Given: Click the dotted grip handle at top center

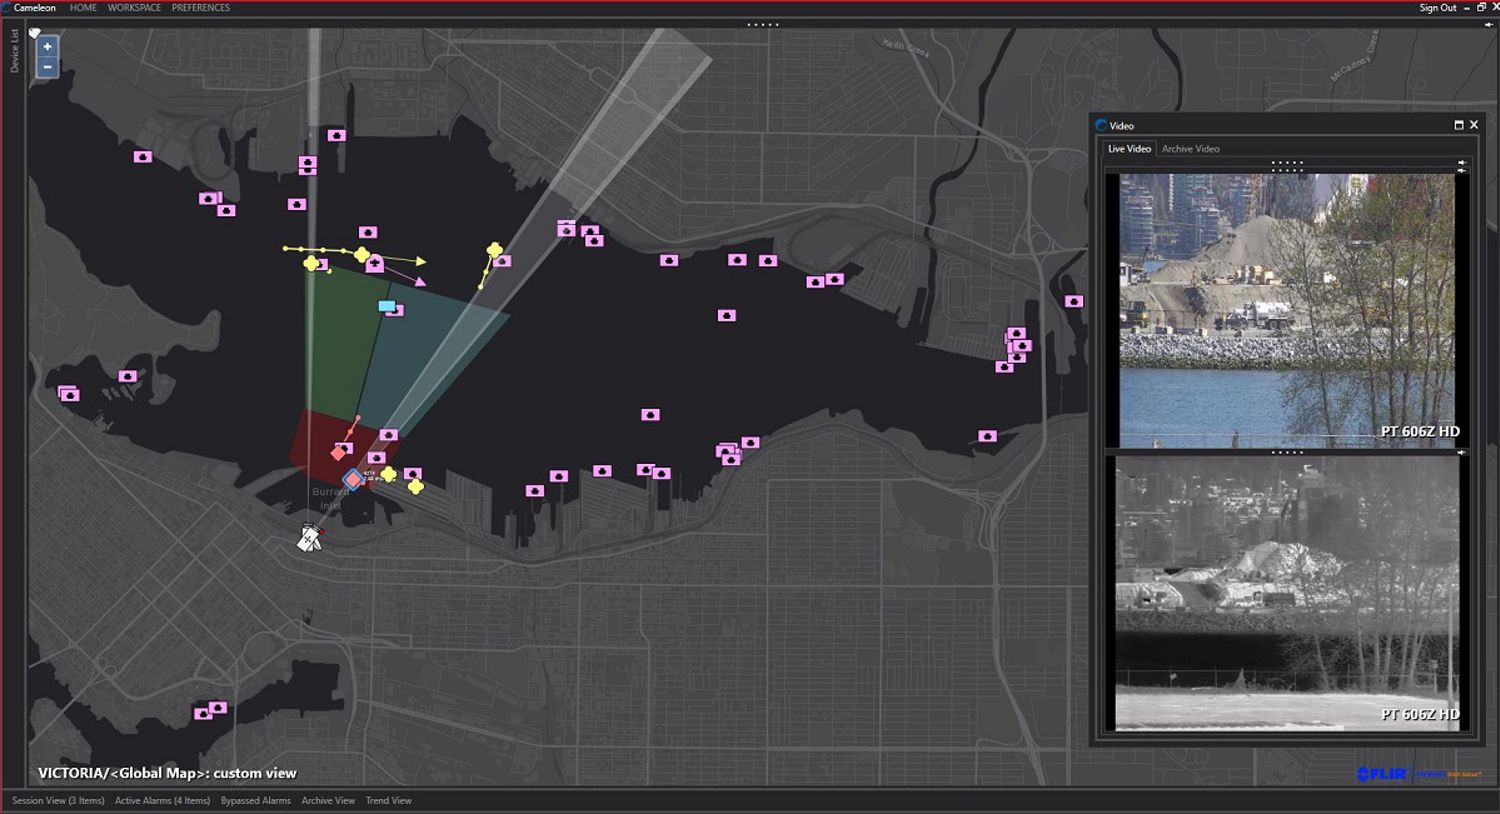Looking at the screenshot, I should point(763,25).
